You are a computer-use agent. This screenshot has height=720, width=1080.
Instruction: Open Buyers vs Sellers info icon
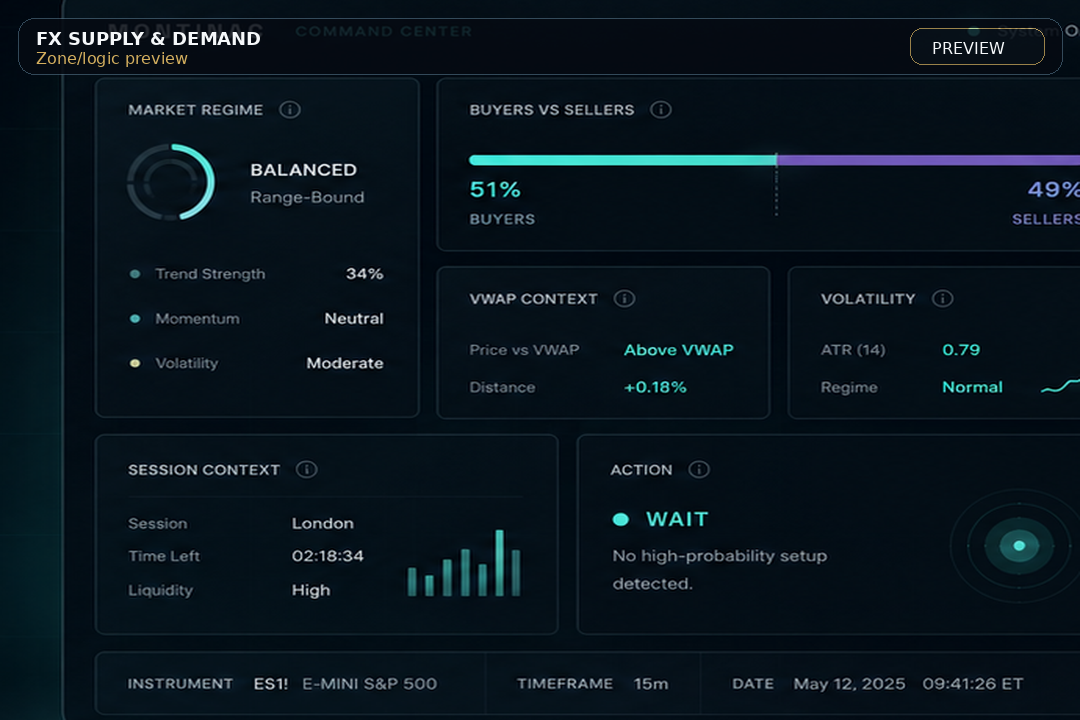[661, 110]
